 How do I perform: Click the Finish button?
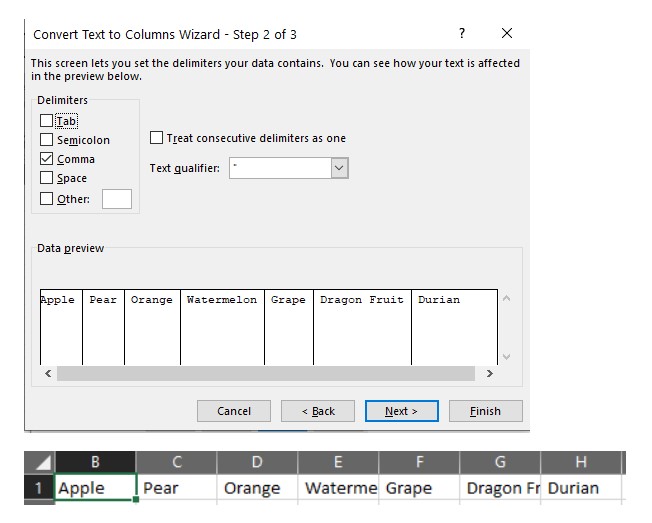tap(486, 411)
